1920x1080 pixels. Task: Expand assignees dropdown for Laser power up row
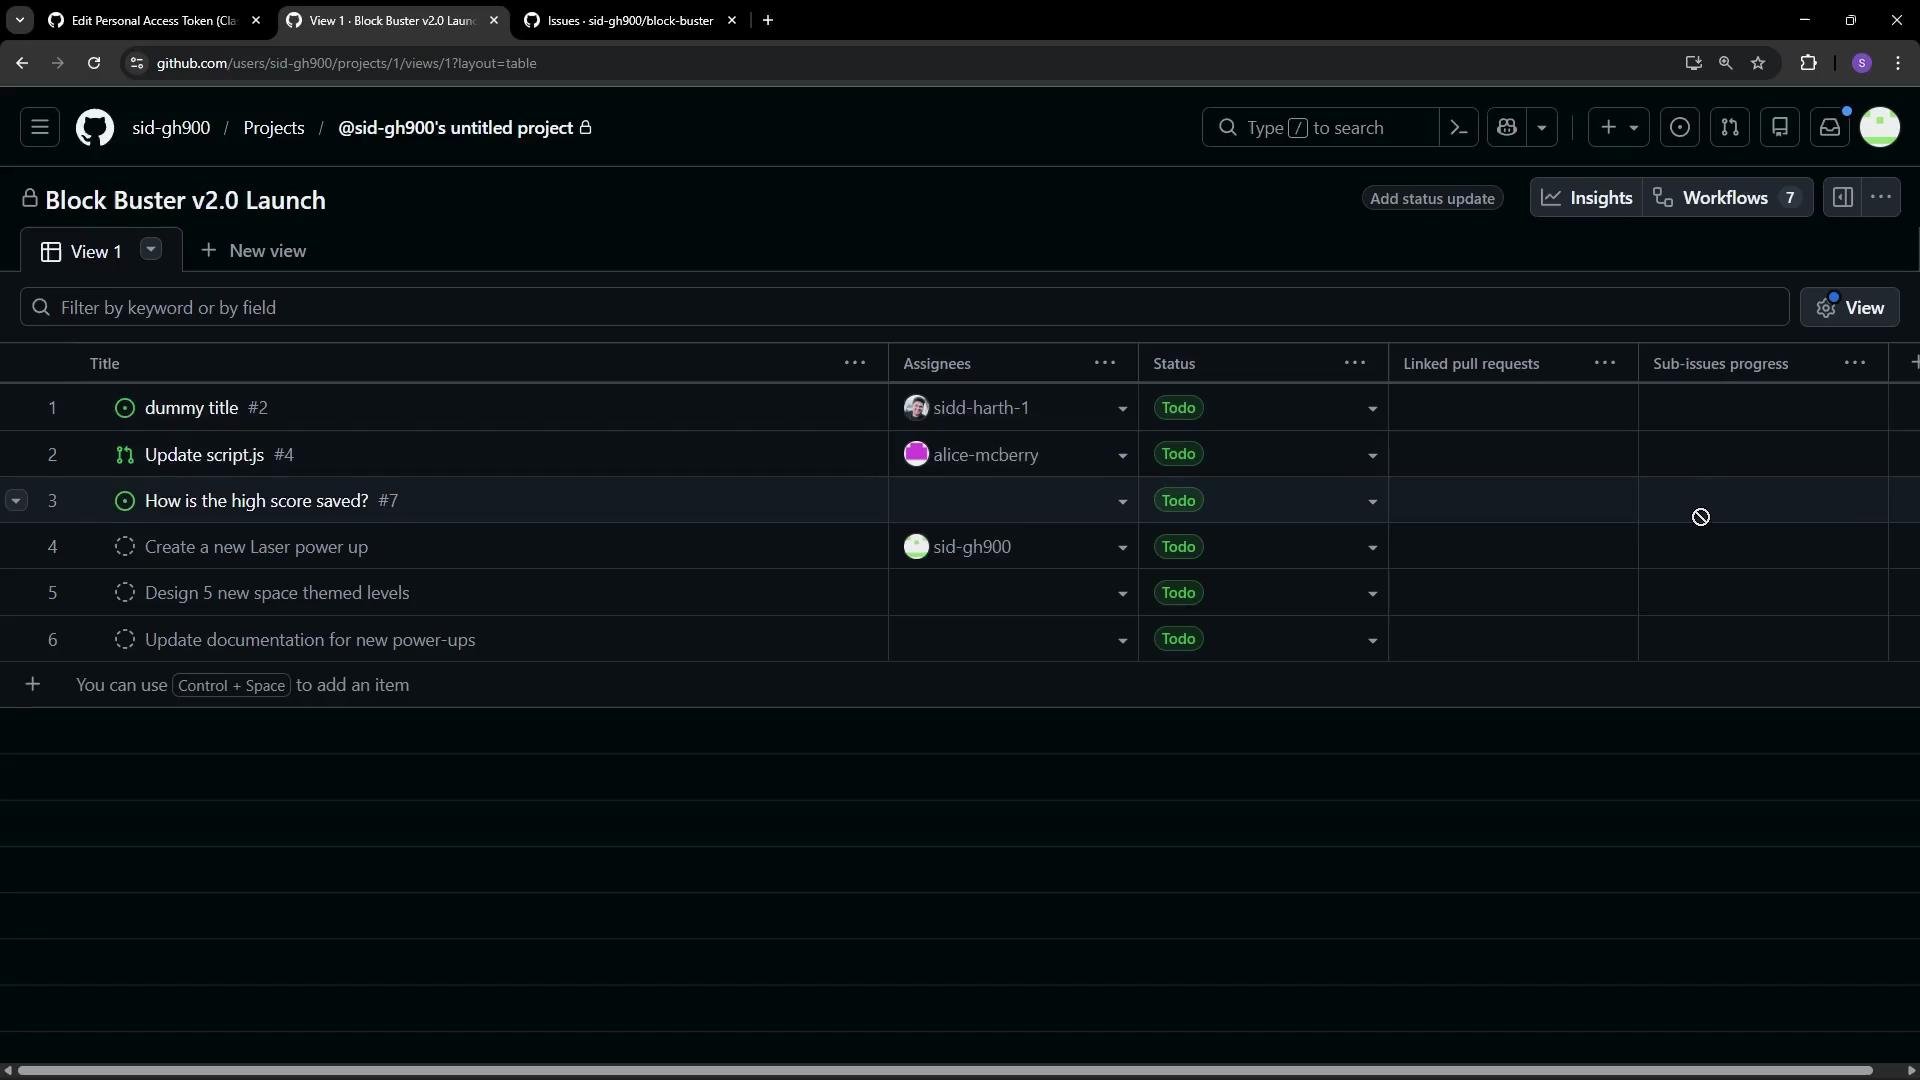tap(1122, 548)
